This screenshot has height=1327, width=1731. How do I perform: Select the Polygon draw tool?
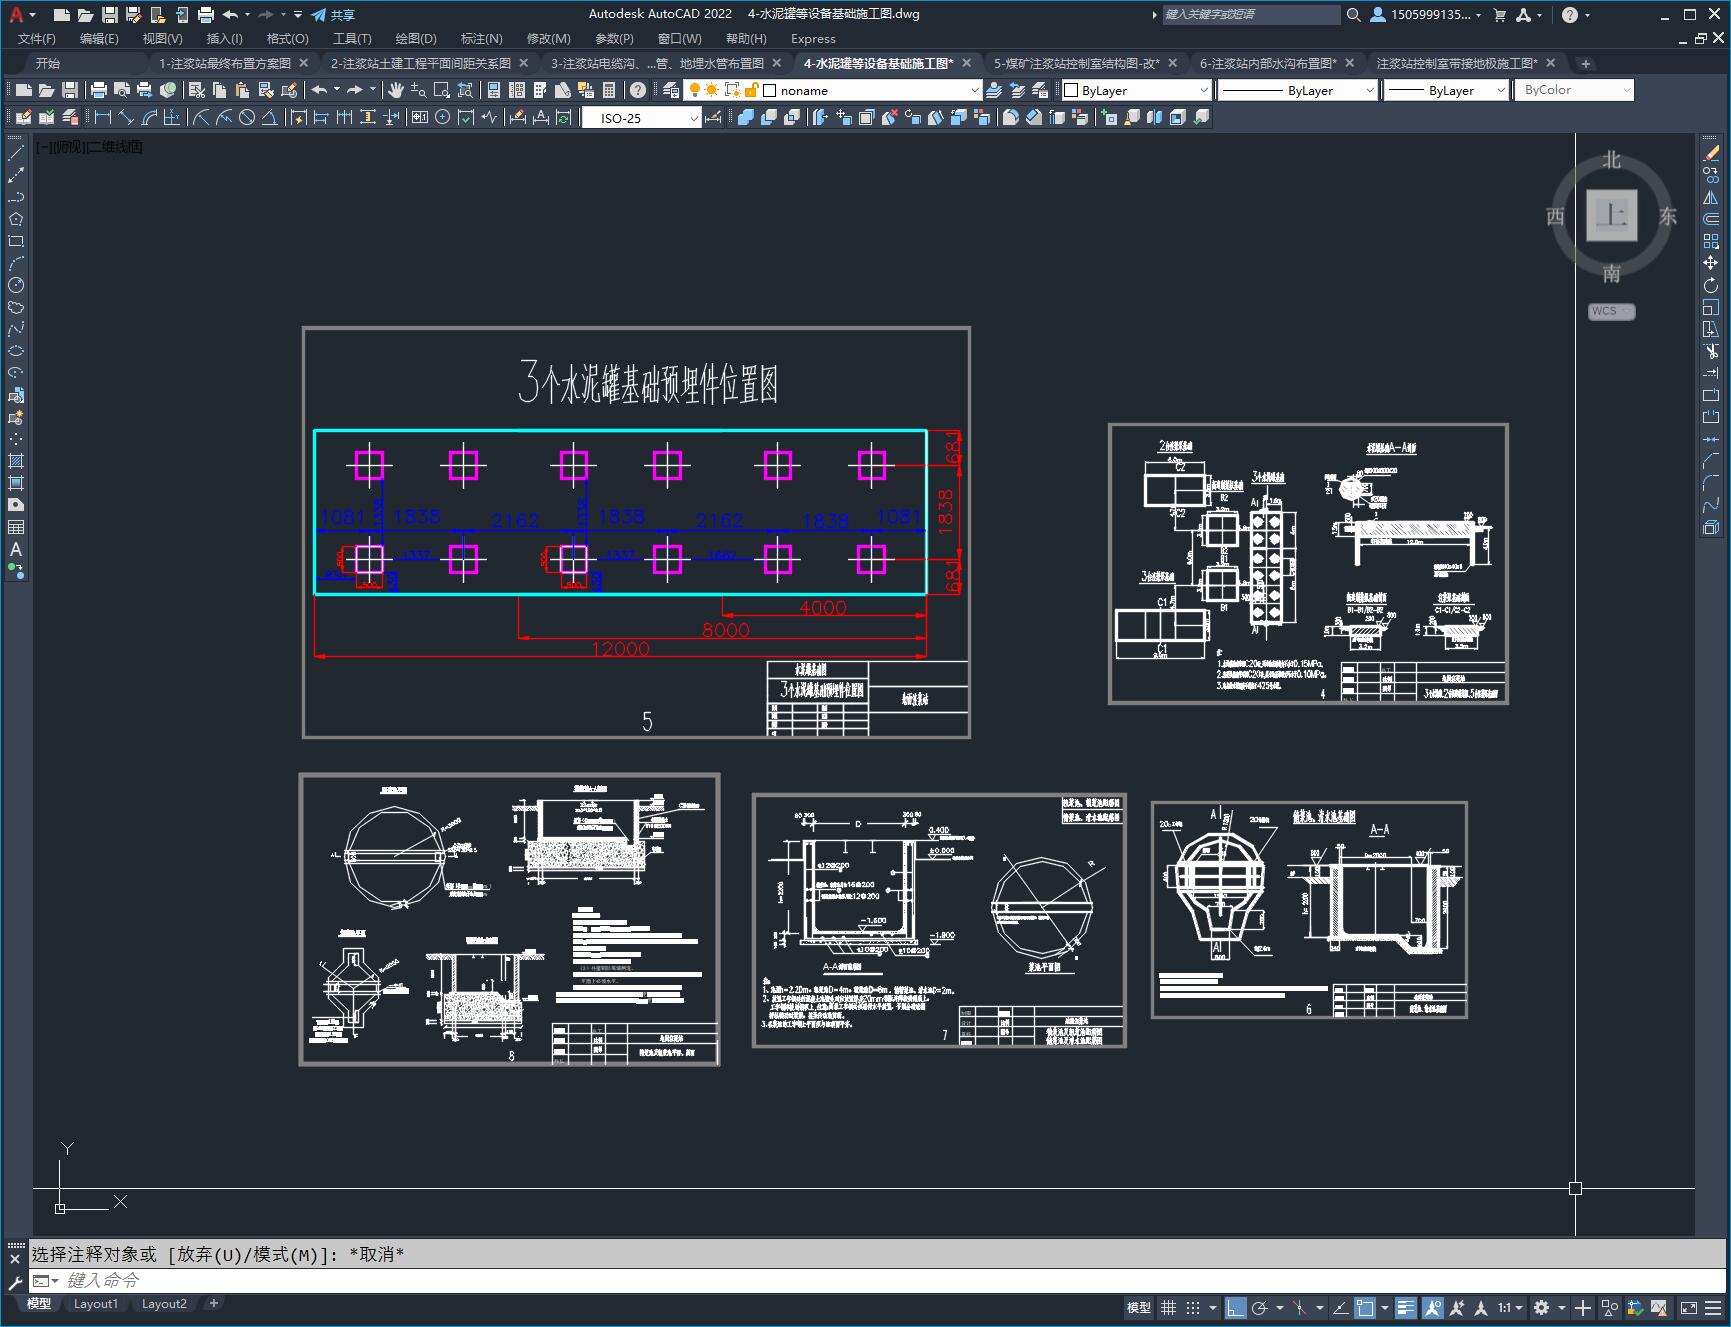click(16, 219)
